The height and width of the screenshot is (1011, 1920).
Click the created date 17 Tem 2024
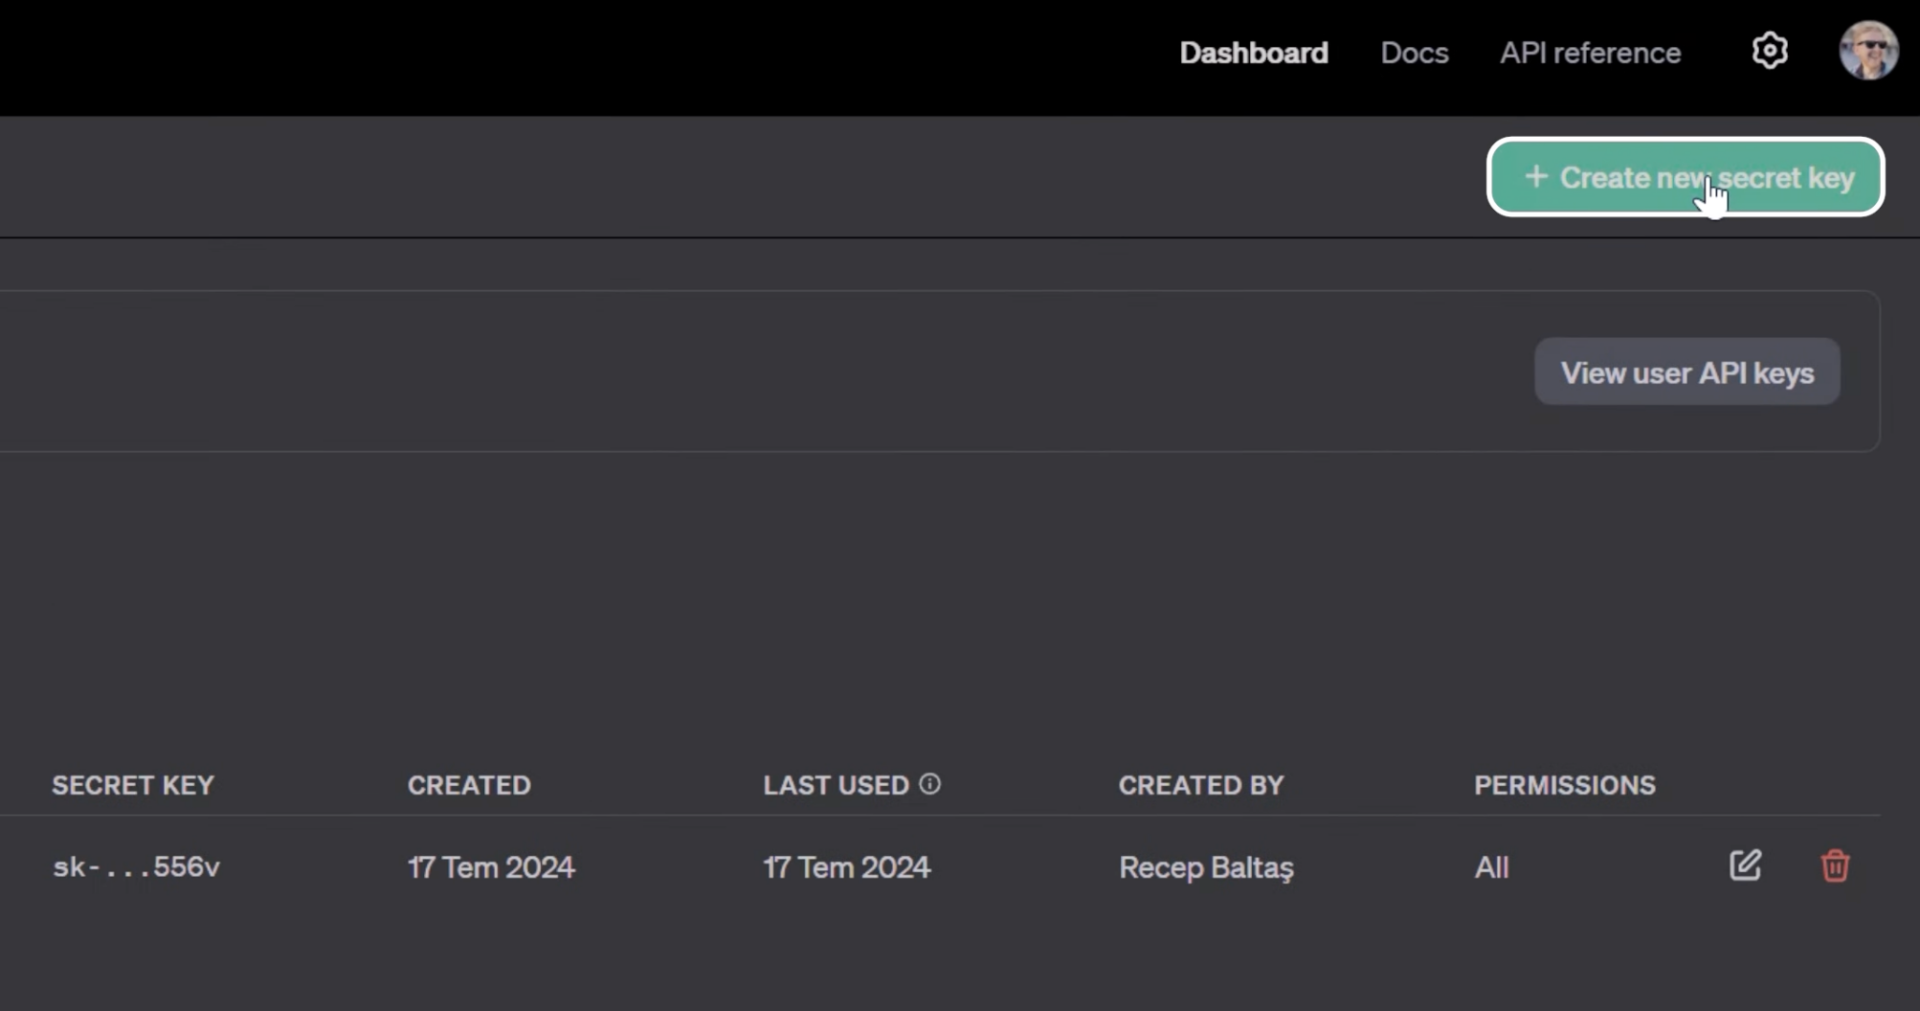click(491, 867)
